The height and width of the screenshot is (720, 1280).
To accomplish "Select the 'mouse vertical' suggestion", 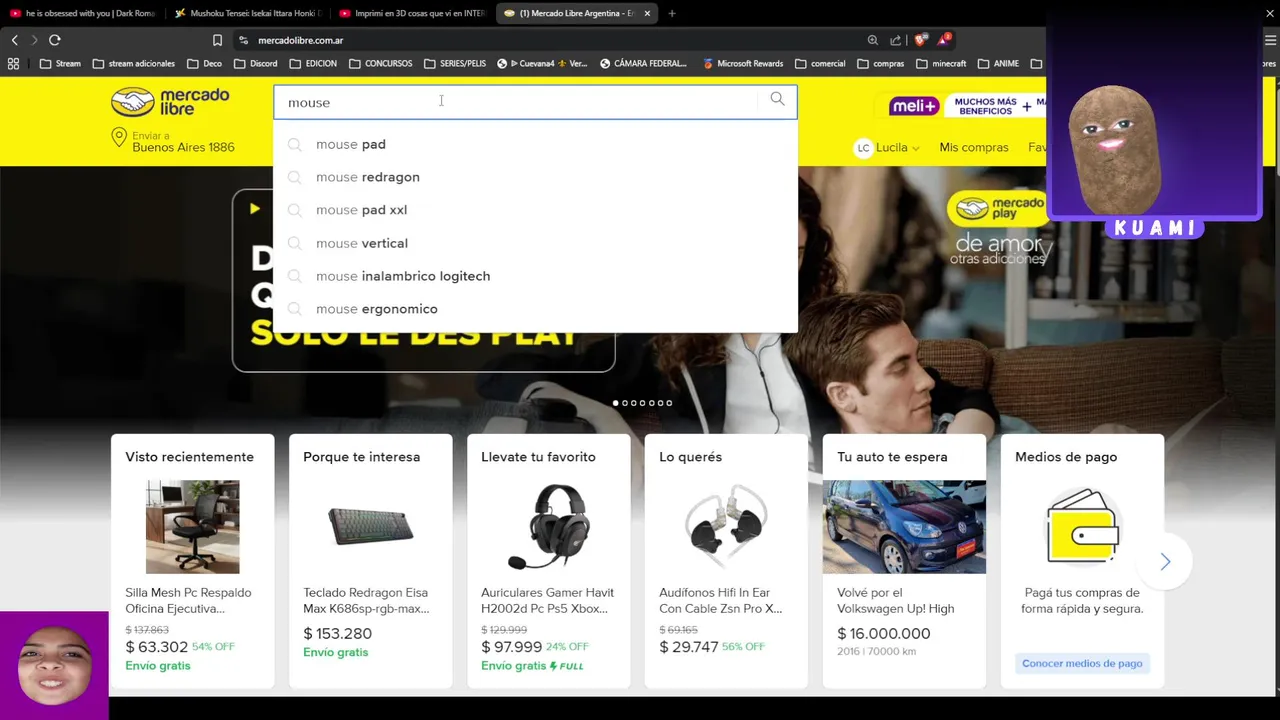I will click(x=535, y=243).
